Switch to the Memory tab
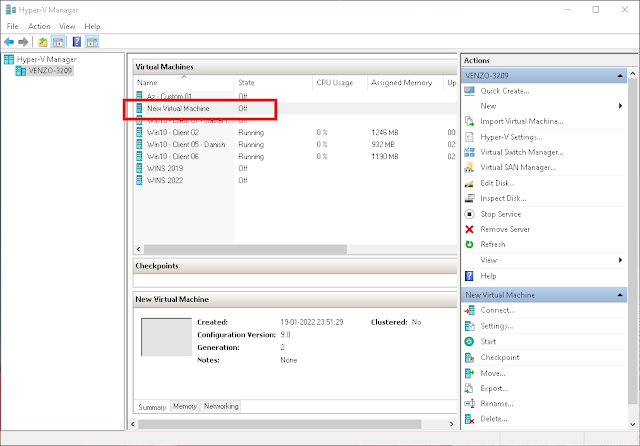640x446 pixels. point(185,406)
